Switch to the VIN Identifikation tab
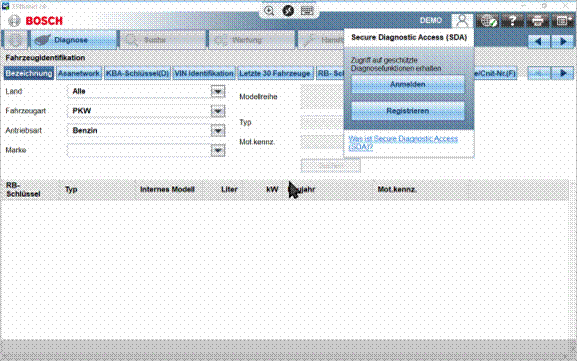 click(x=204, y=73)
